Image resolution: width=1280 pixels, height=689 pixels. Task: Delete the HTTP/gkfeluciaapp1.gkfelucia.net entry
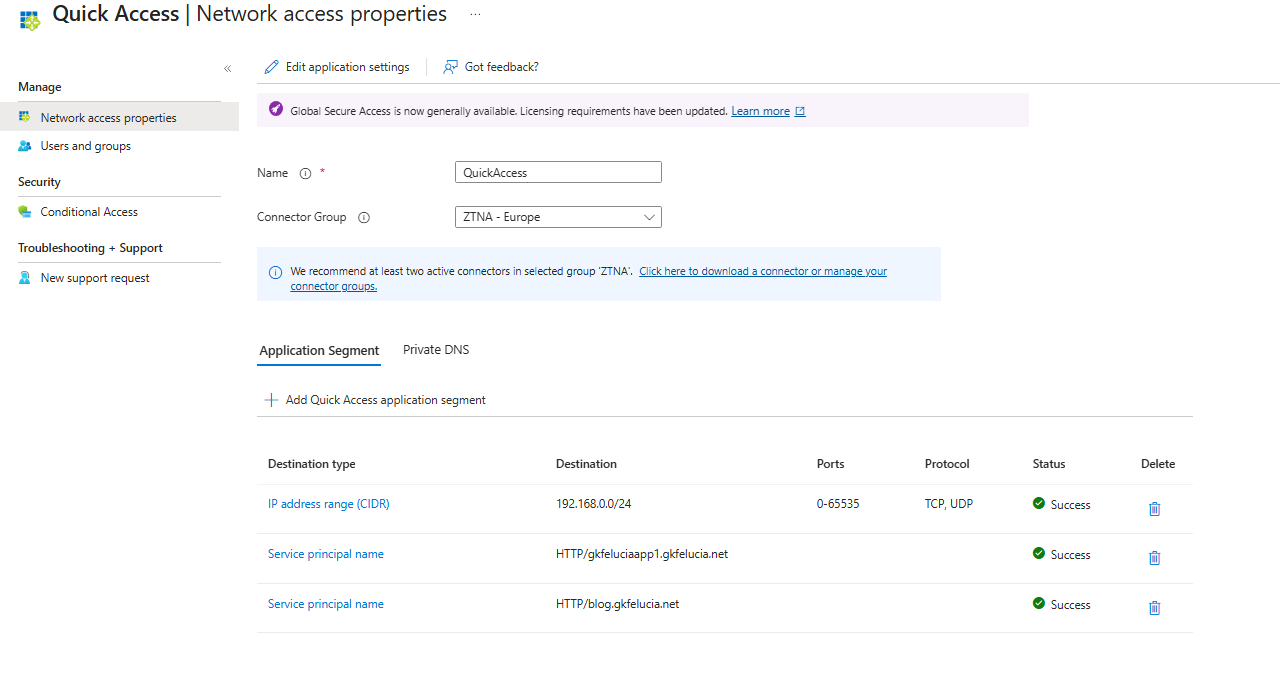click(1154, 558)
